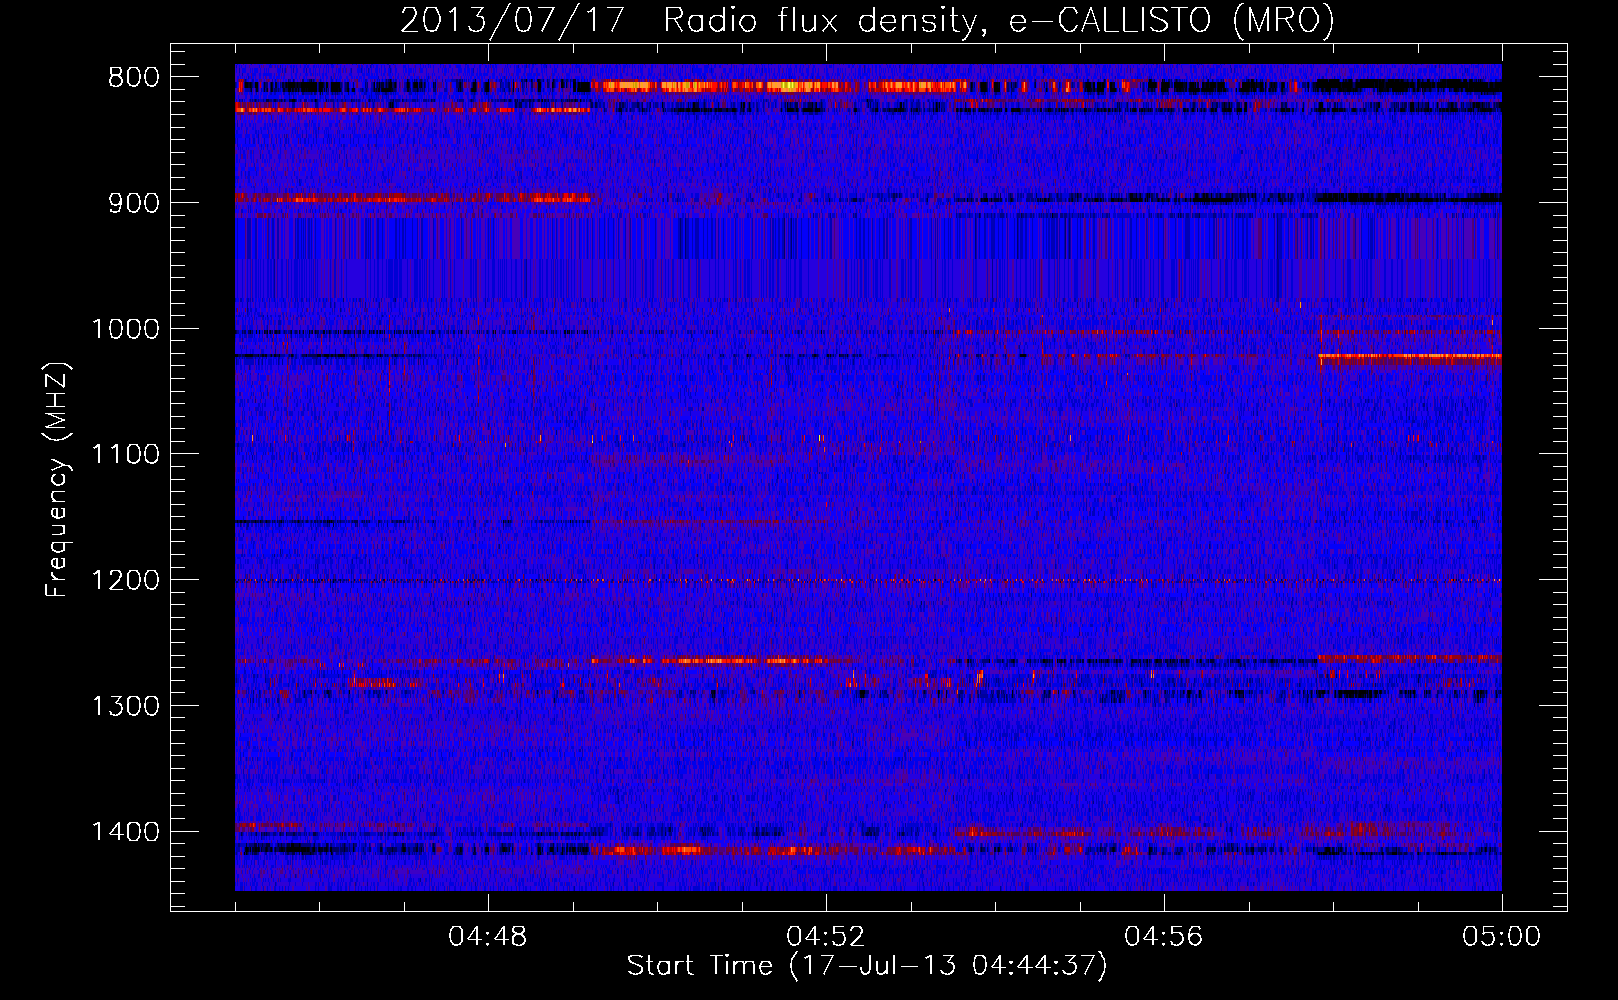
Task: Click the 04:52 time tick label
Action: tap(826, 937)
